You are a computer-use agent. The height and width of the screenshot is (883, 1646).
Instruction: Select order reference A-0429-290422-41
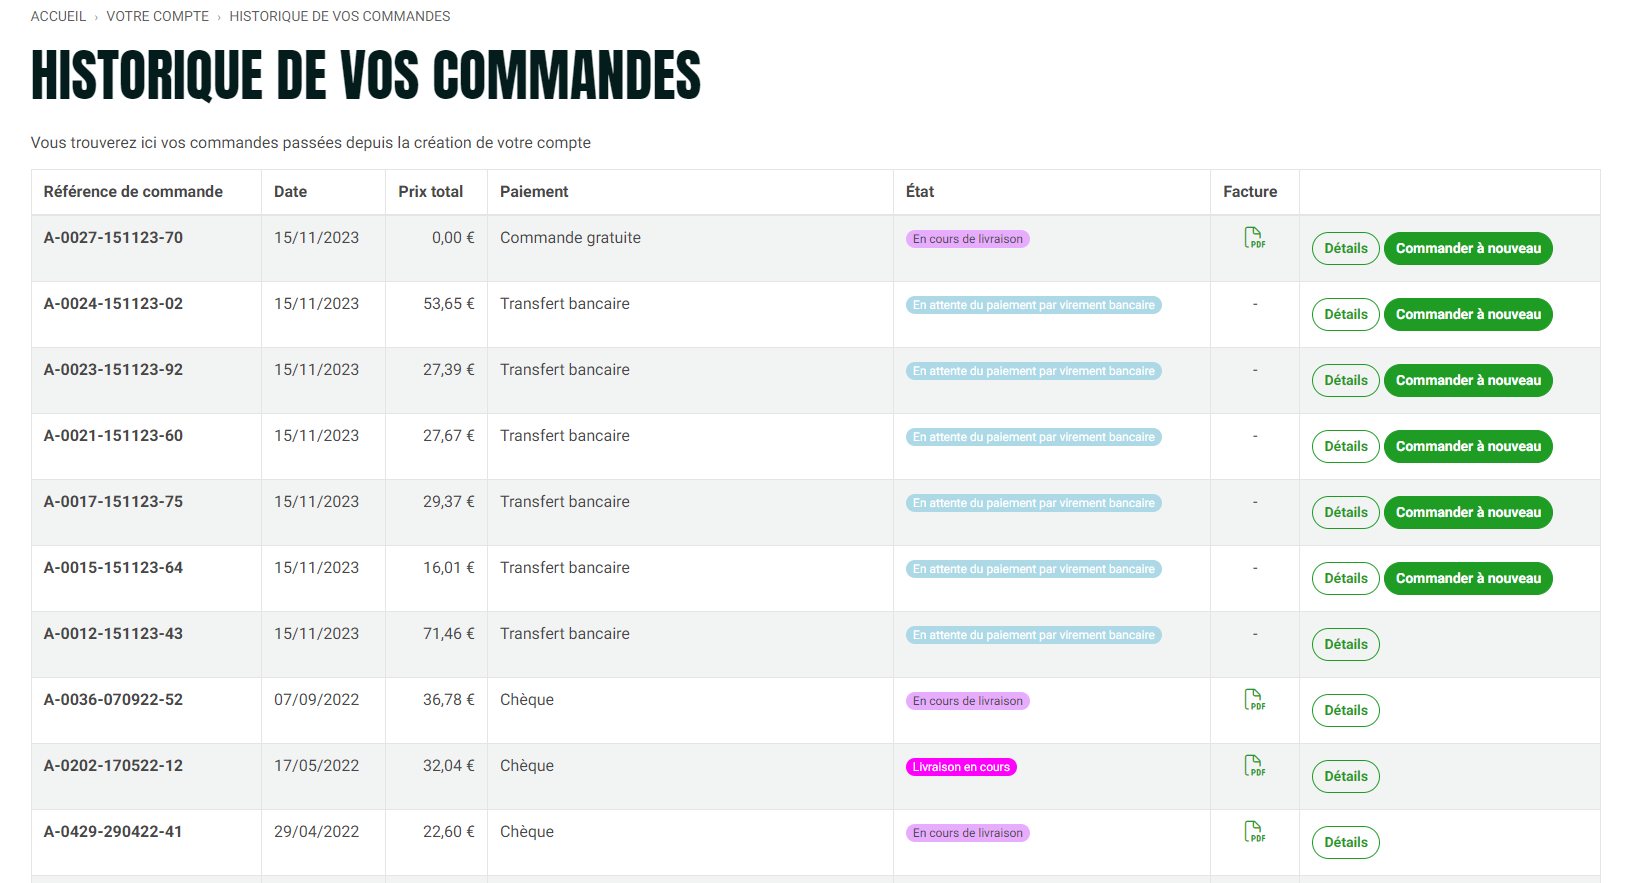(x=113, y=832)
